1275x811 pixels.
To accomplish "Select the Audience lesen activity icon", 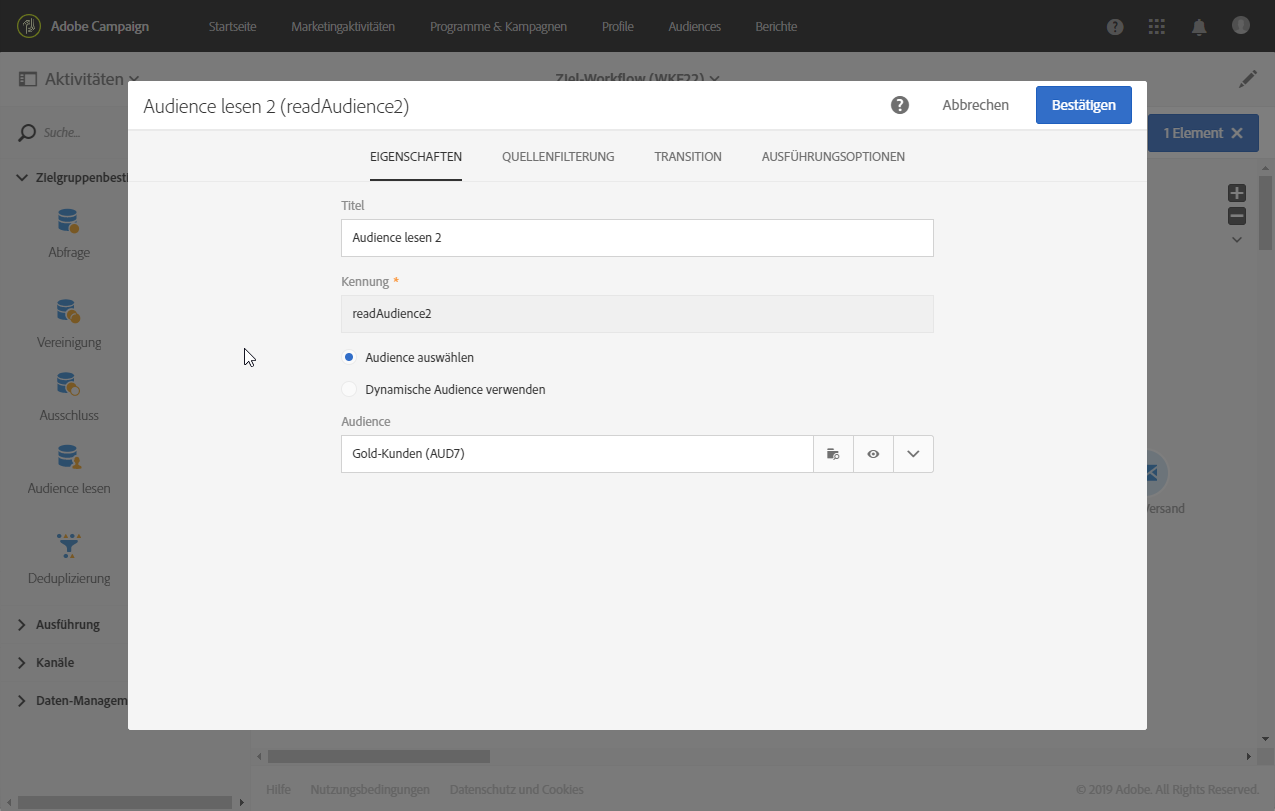I will 68,457.
